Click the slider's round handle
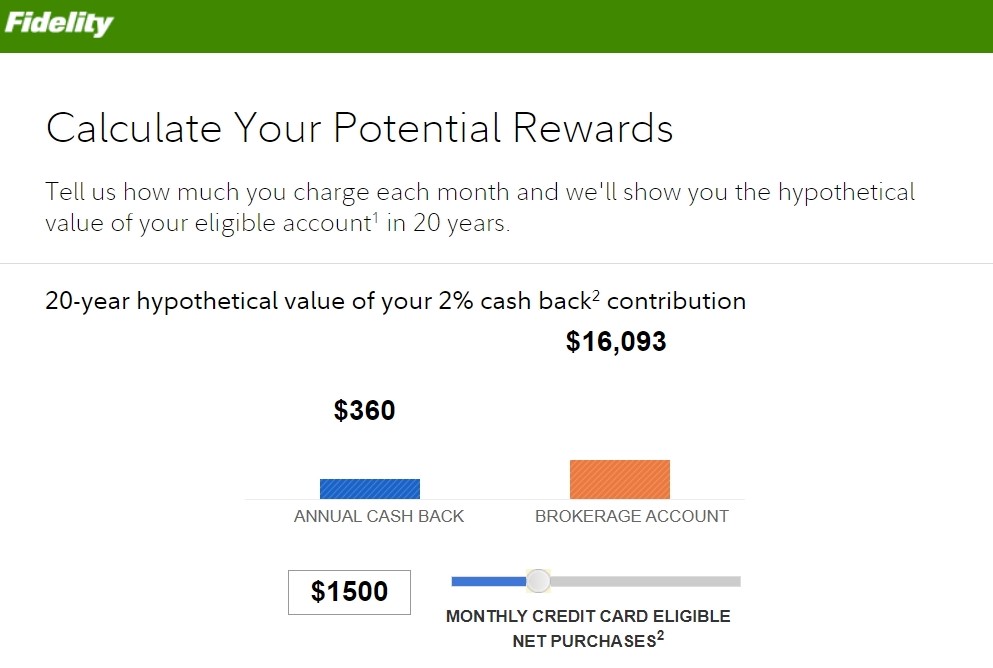Screen dimensions: 993x668 point(538,581)
